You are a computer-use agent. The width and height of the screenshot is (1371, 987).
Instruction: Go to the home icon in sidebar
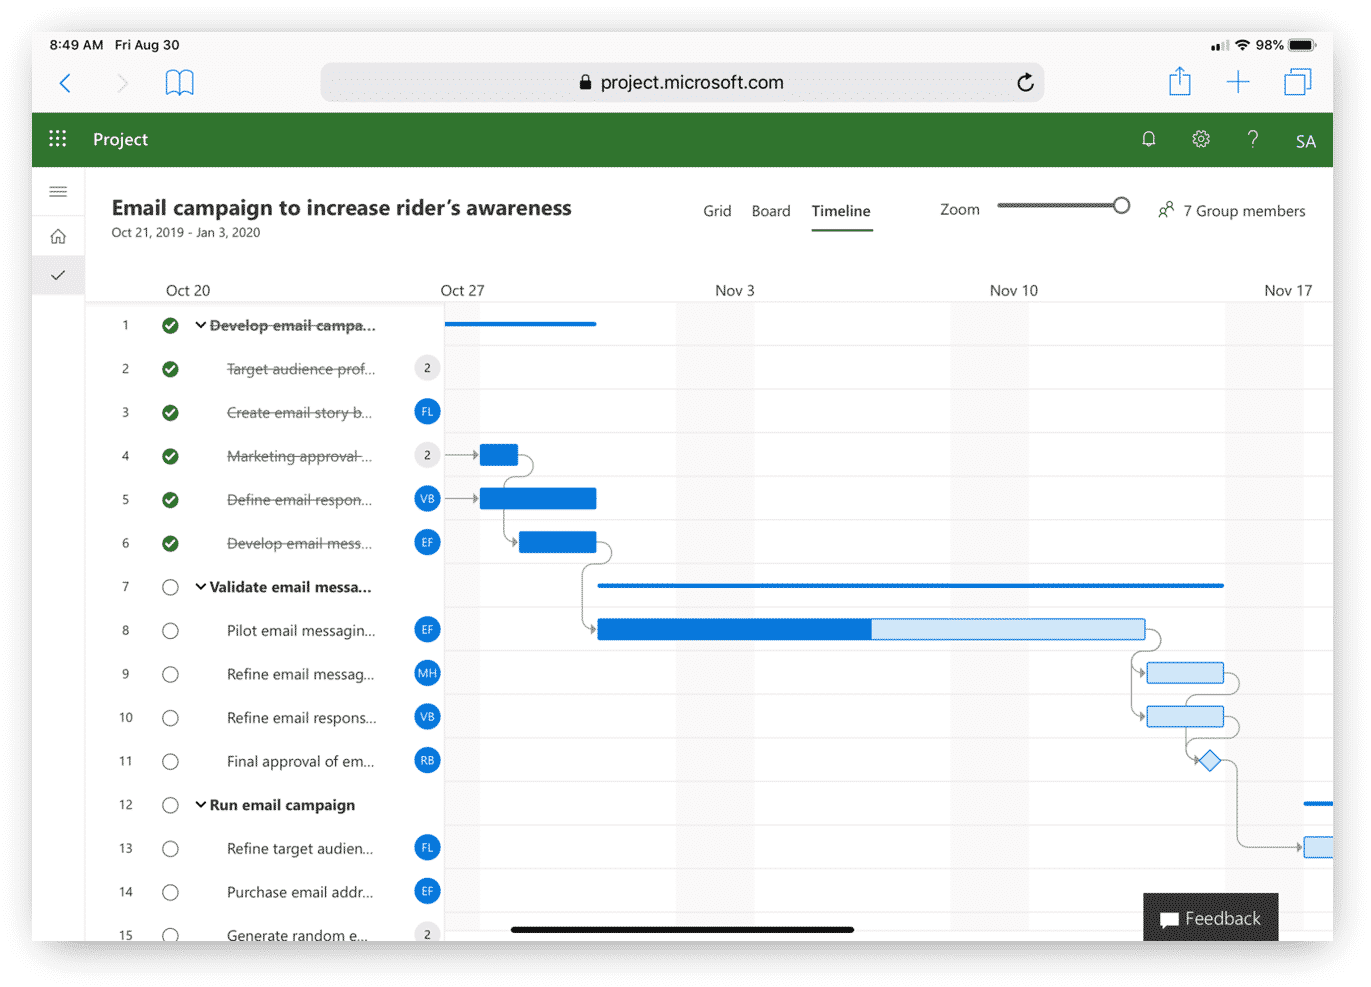pyautogui.click(x=58, y=236)
